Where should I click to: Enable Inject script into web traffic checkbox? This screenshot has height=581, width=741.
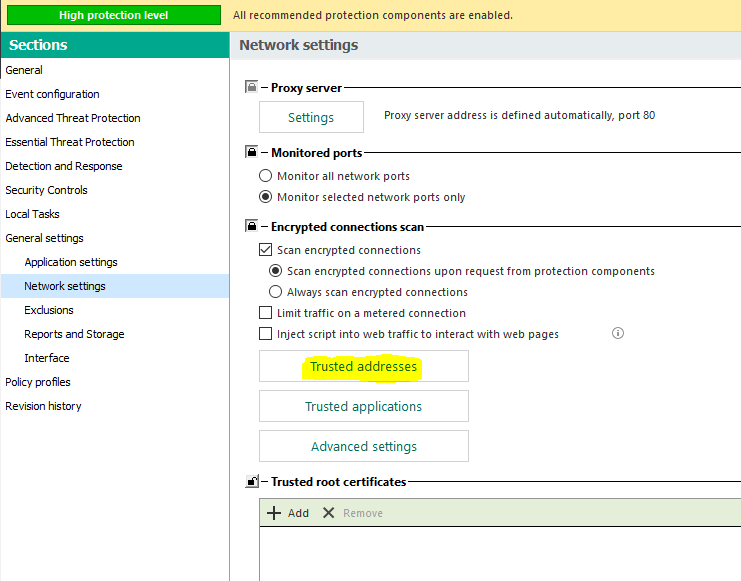266,334
